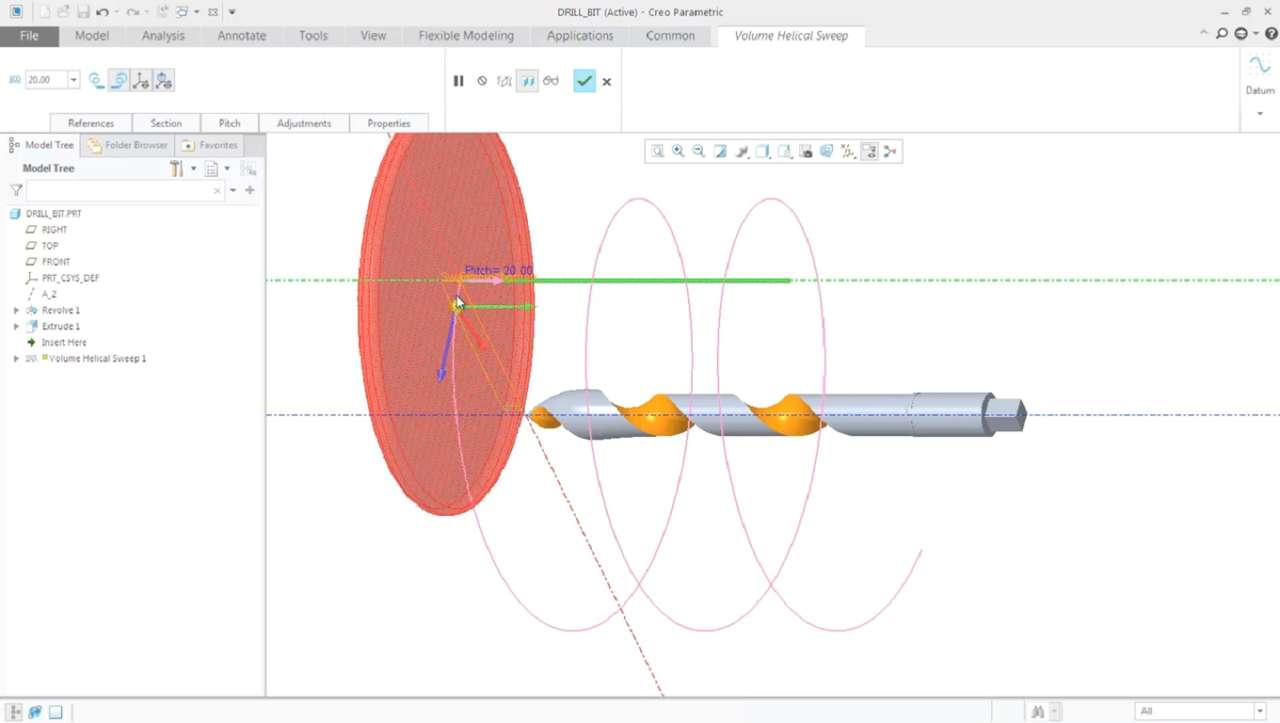Screen dimensions: 1280x723
Task: Expand the Revolve 1 tree node
Action: (x=16, y=311)
